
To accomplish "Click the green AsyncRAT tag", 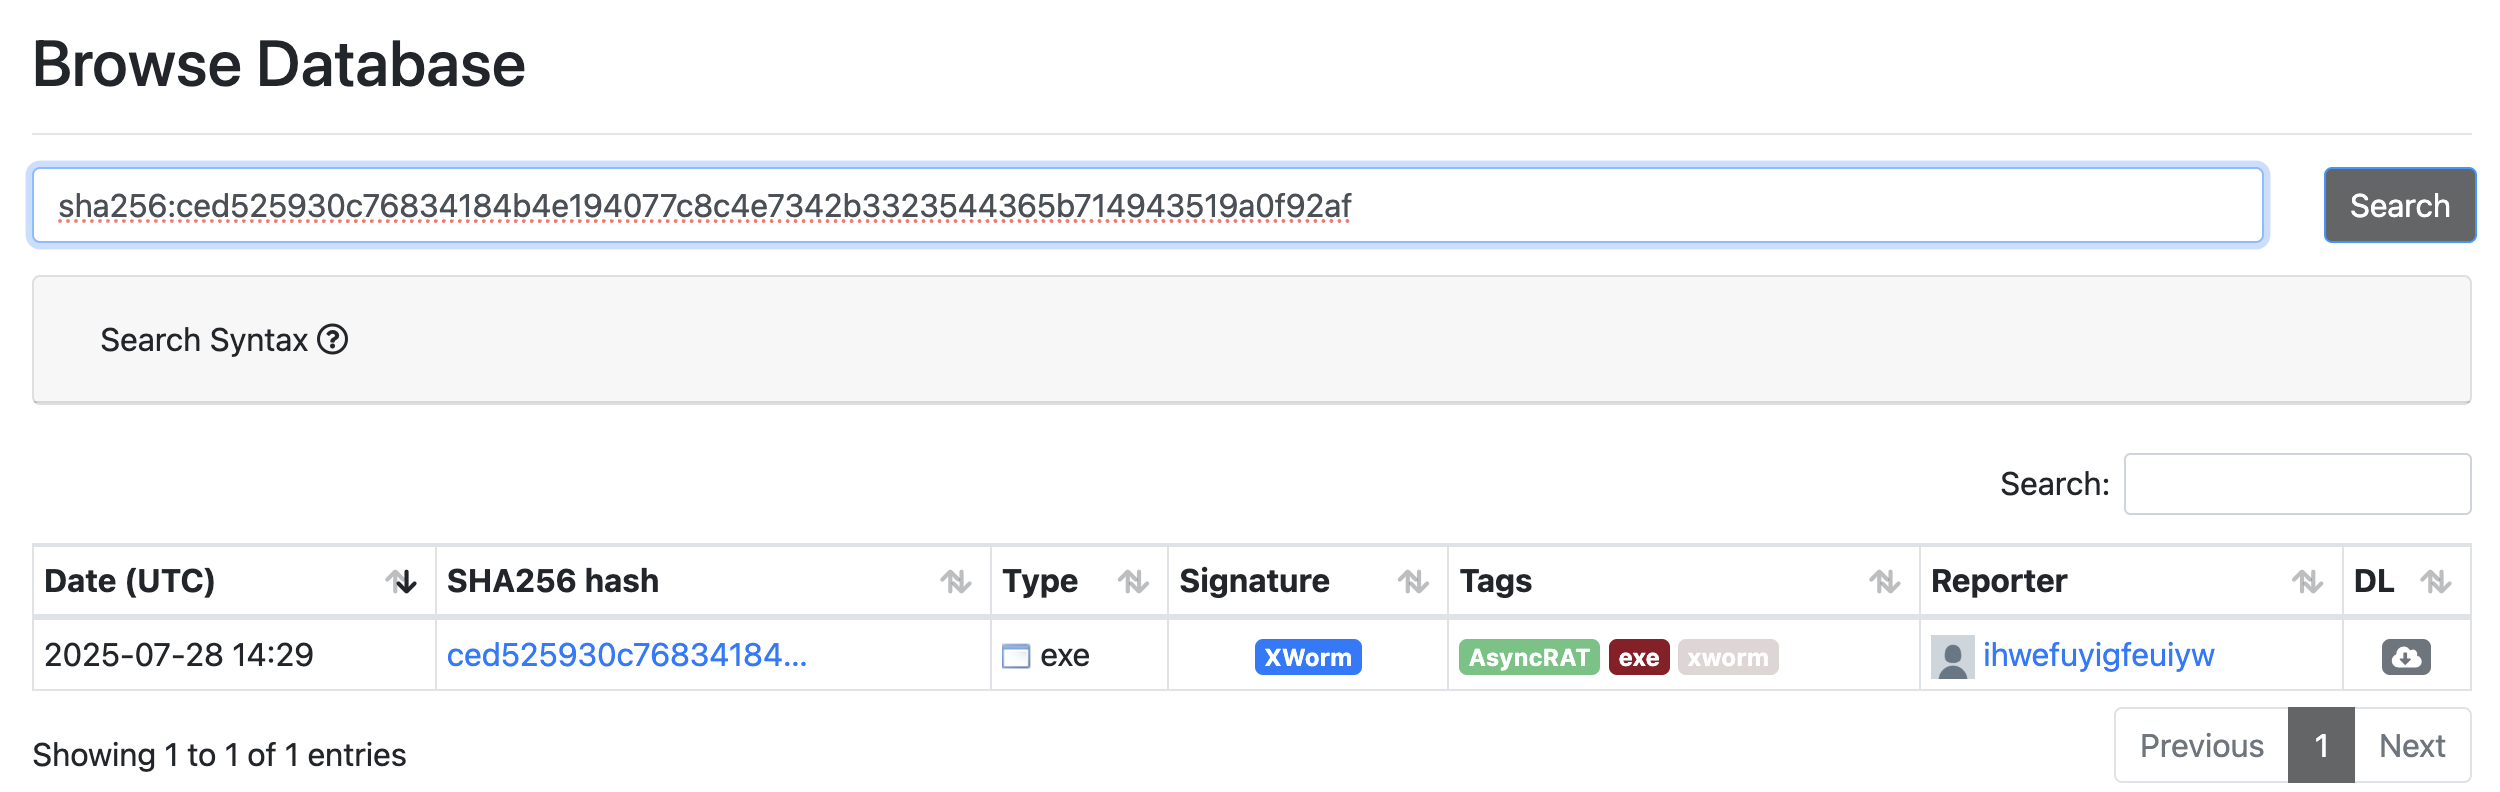I will click(1528, 657).
